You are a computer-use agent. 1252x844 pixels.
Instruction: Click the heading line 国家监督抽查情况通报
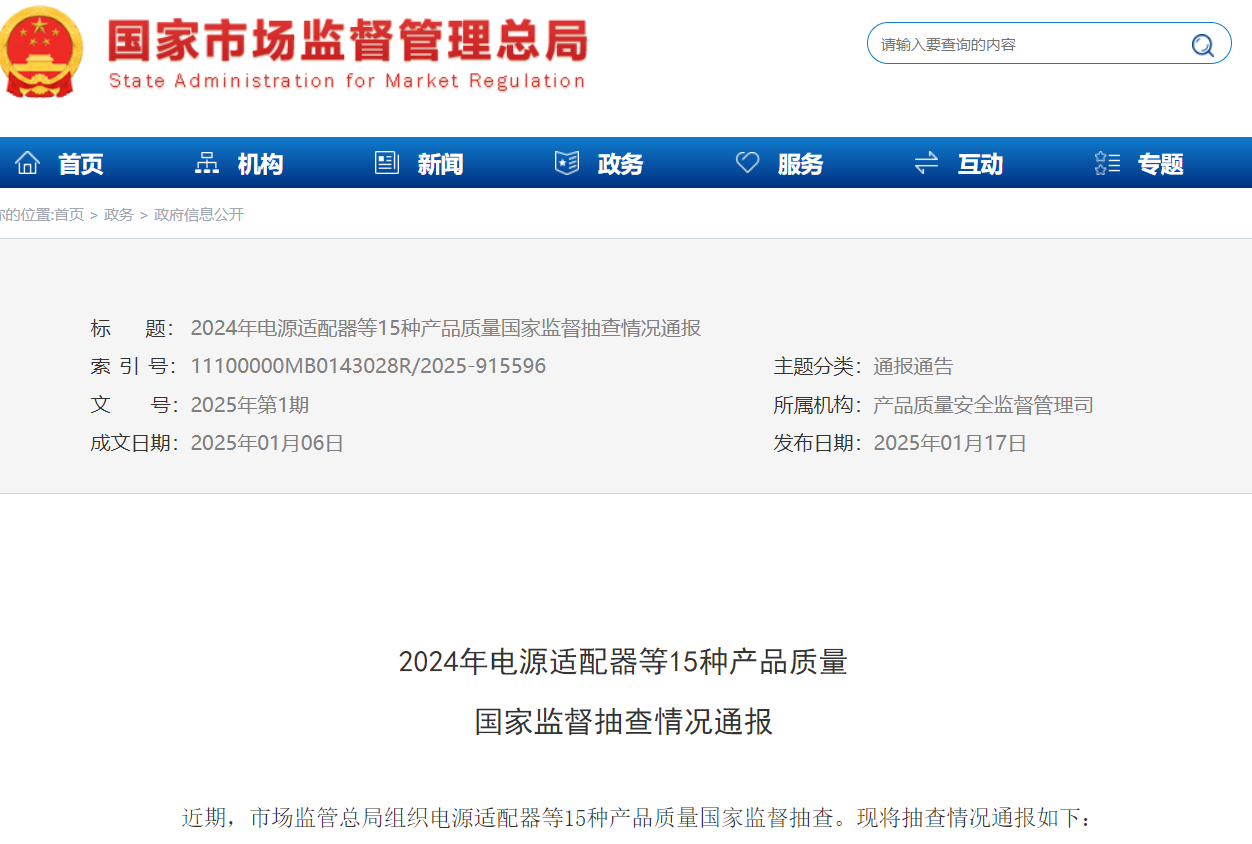pos(623,722)
